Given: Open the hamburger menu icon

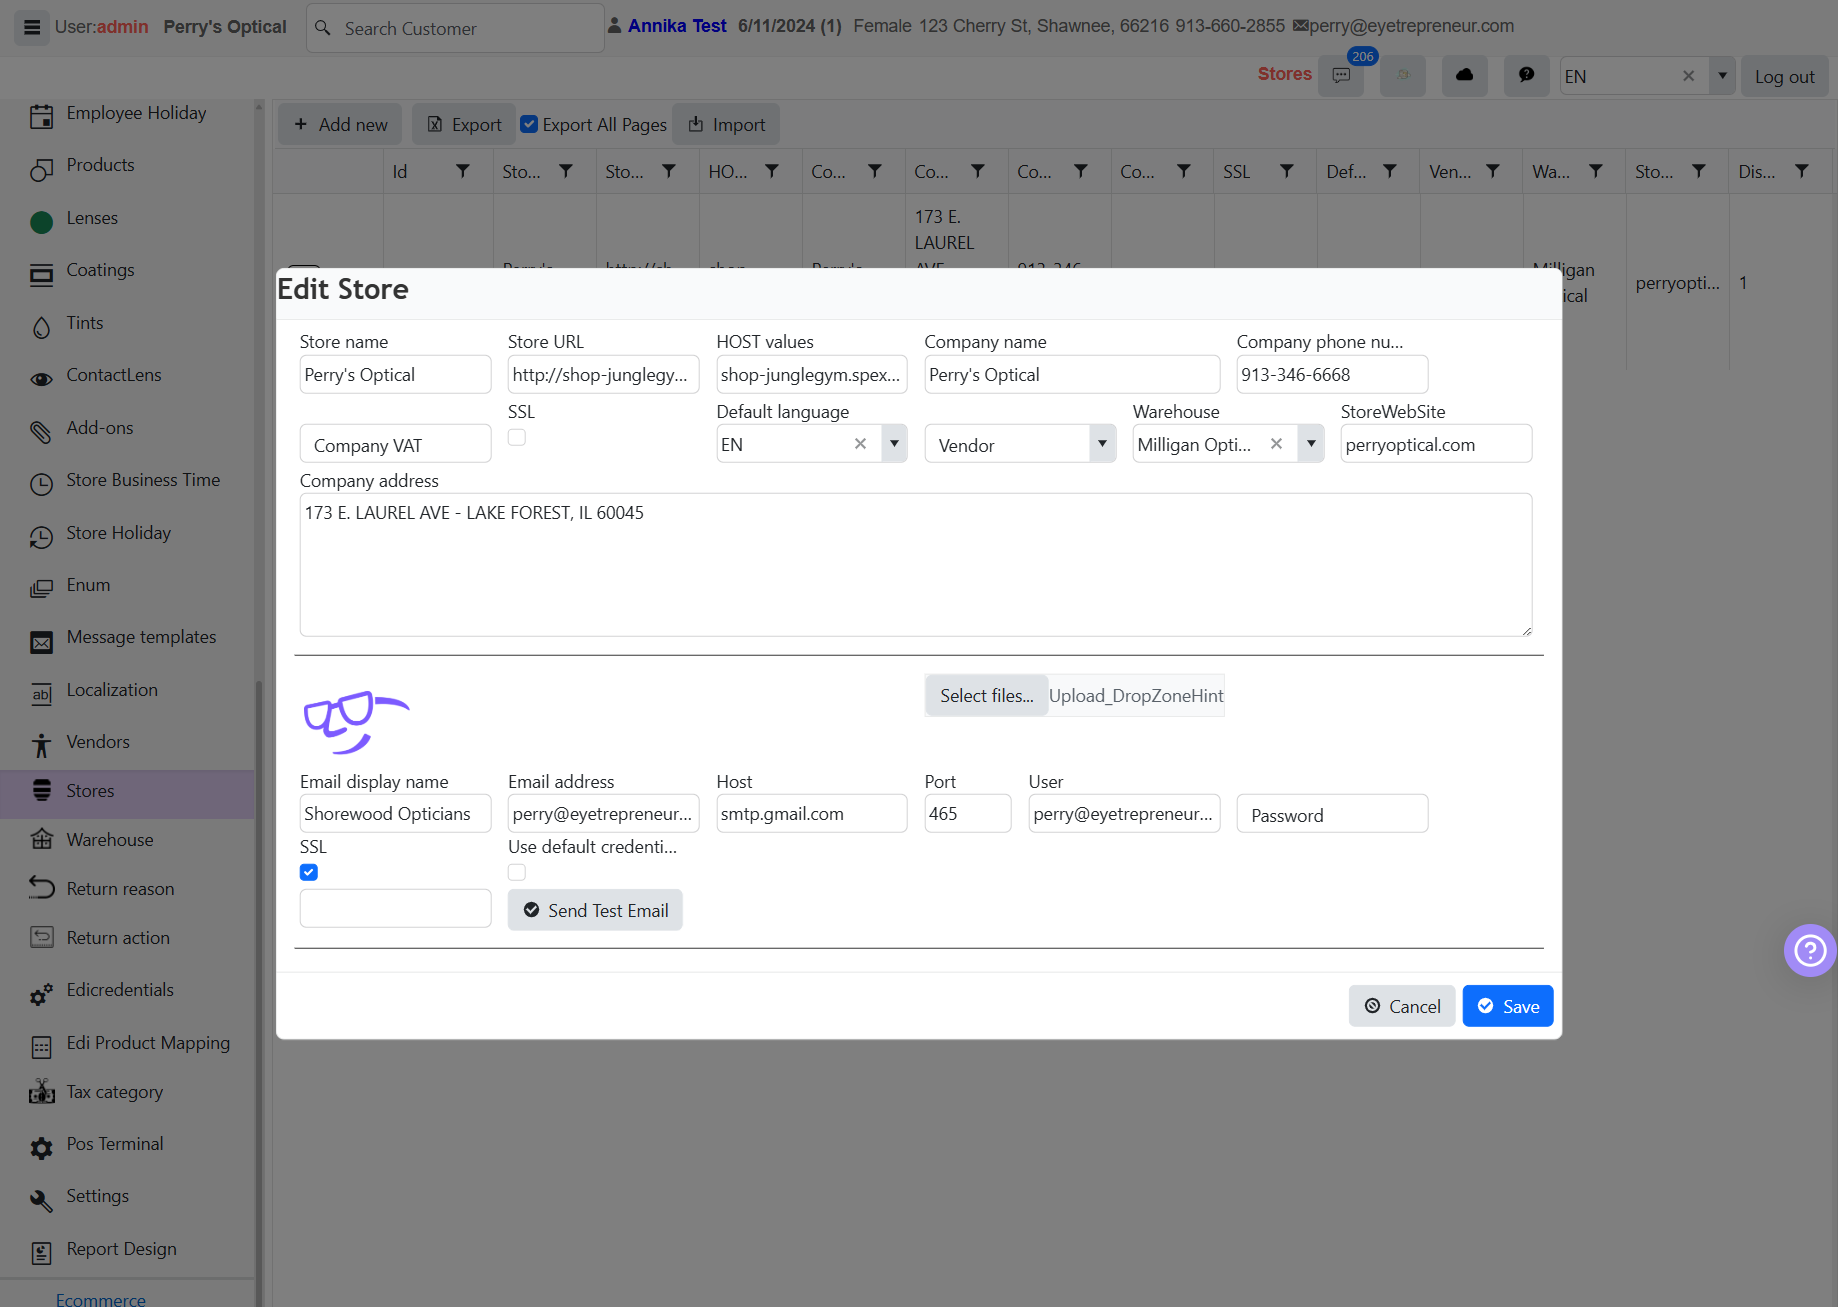Looking at the screenshot, I should coord(32,27).
